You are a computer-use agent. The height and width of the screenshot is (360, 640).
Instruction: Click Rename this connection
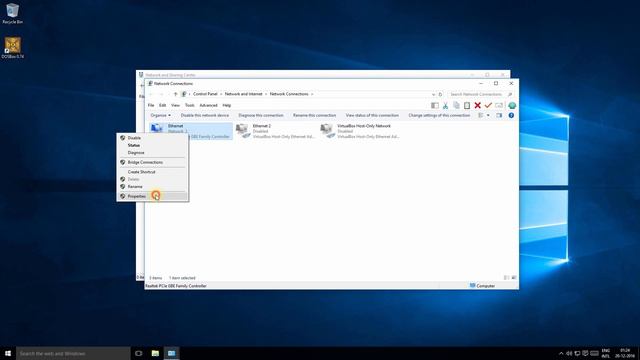(314, 116)
